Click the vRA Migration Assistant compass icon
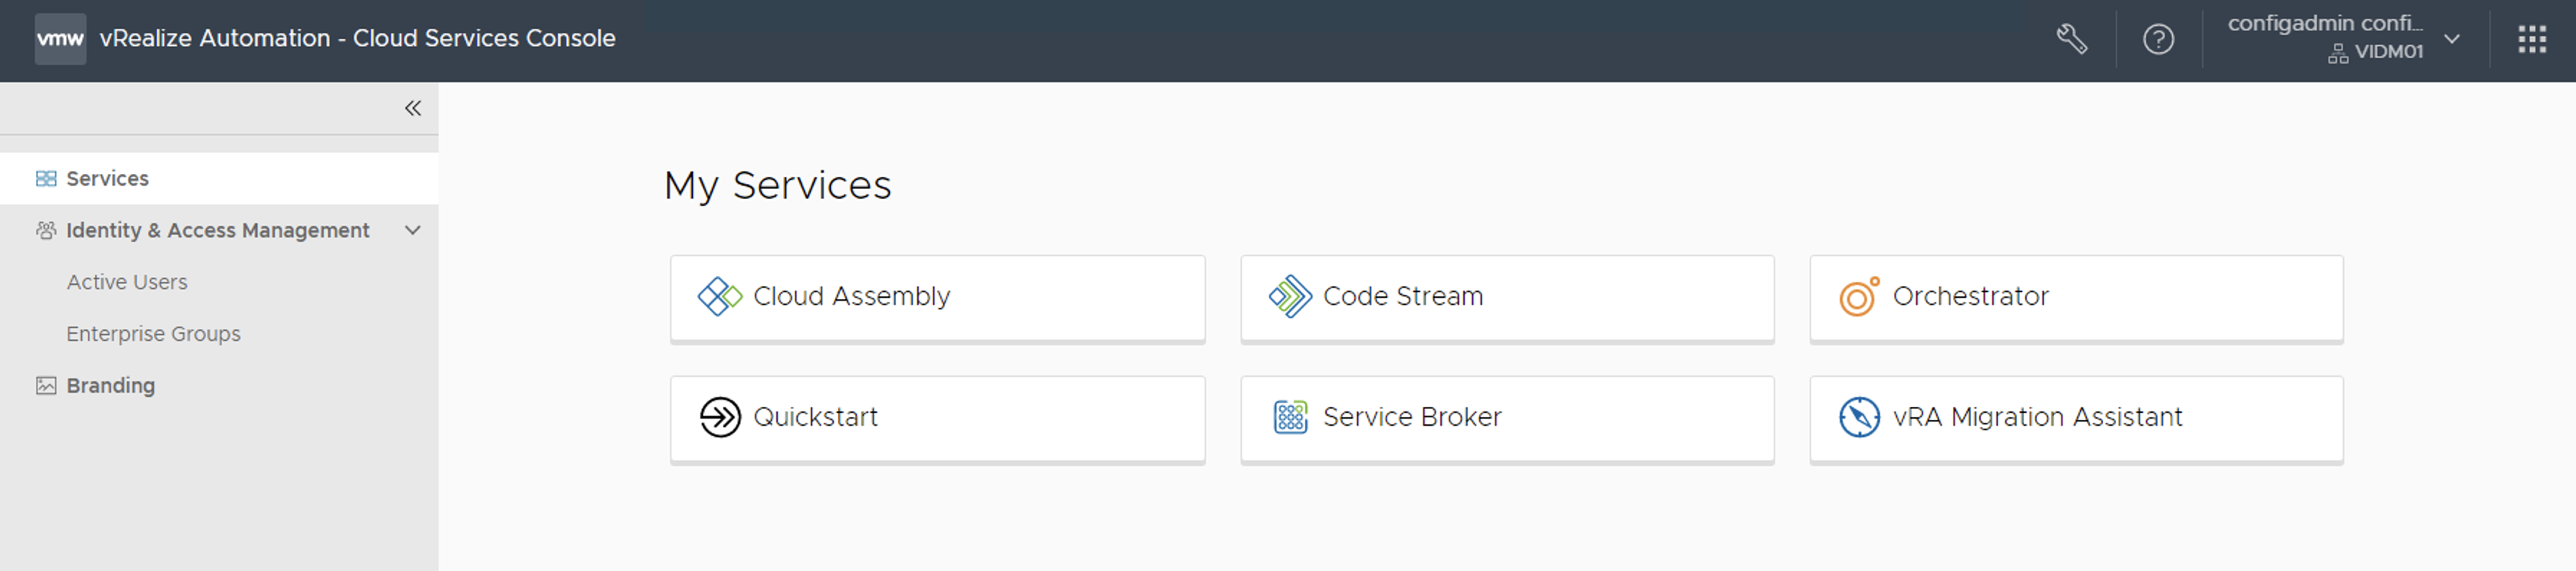 (1859, 417)
